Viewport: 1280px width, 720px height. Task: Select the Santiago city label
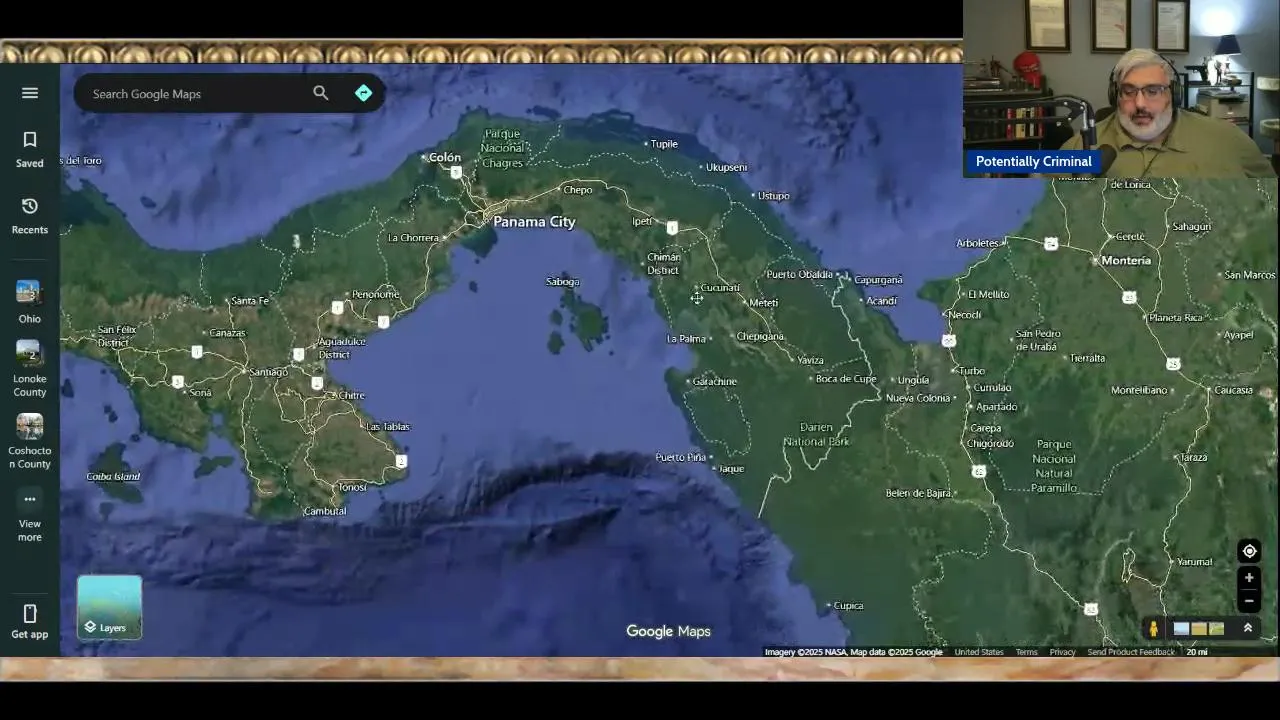point(268,372)
